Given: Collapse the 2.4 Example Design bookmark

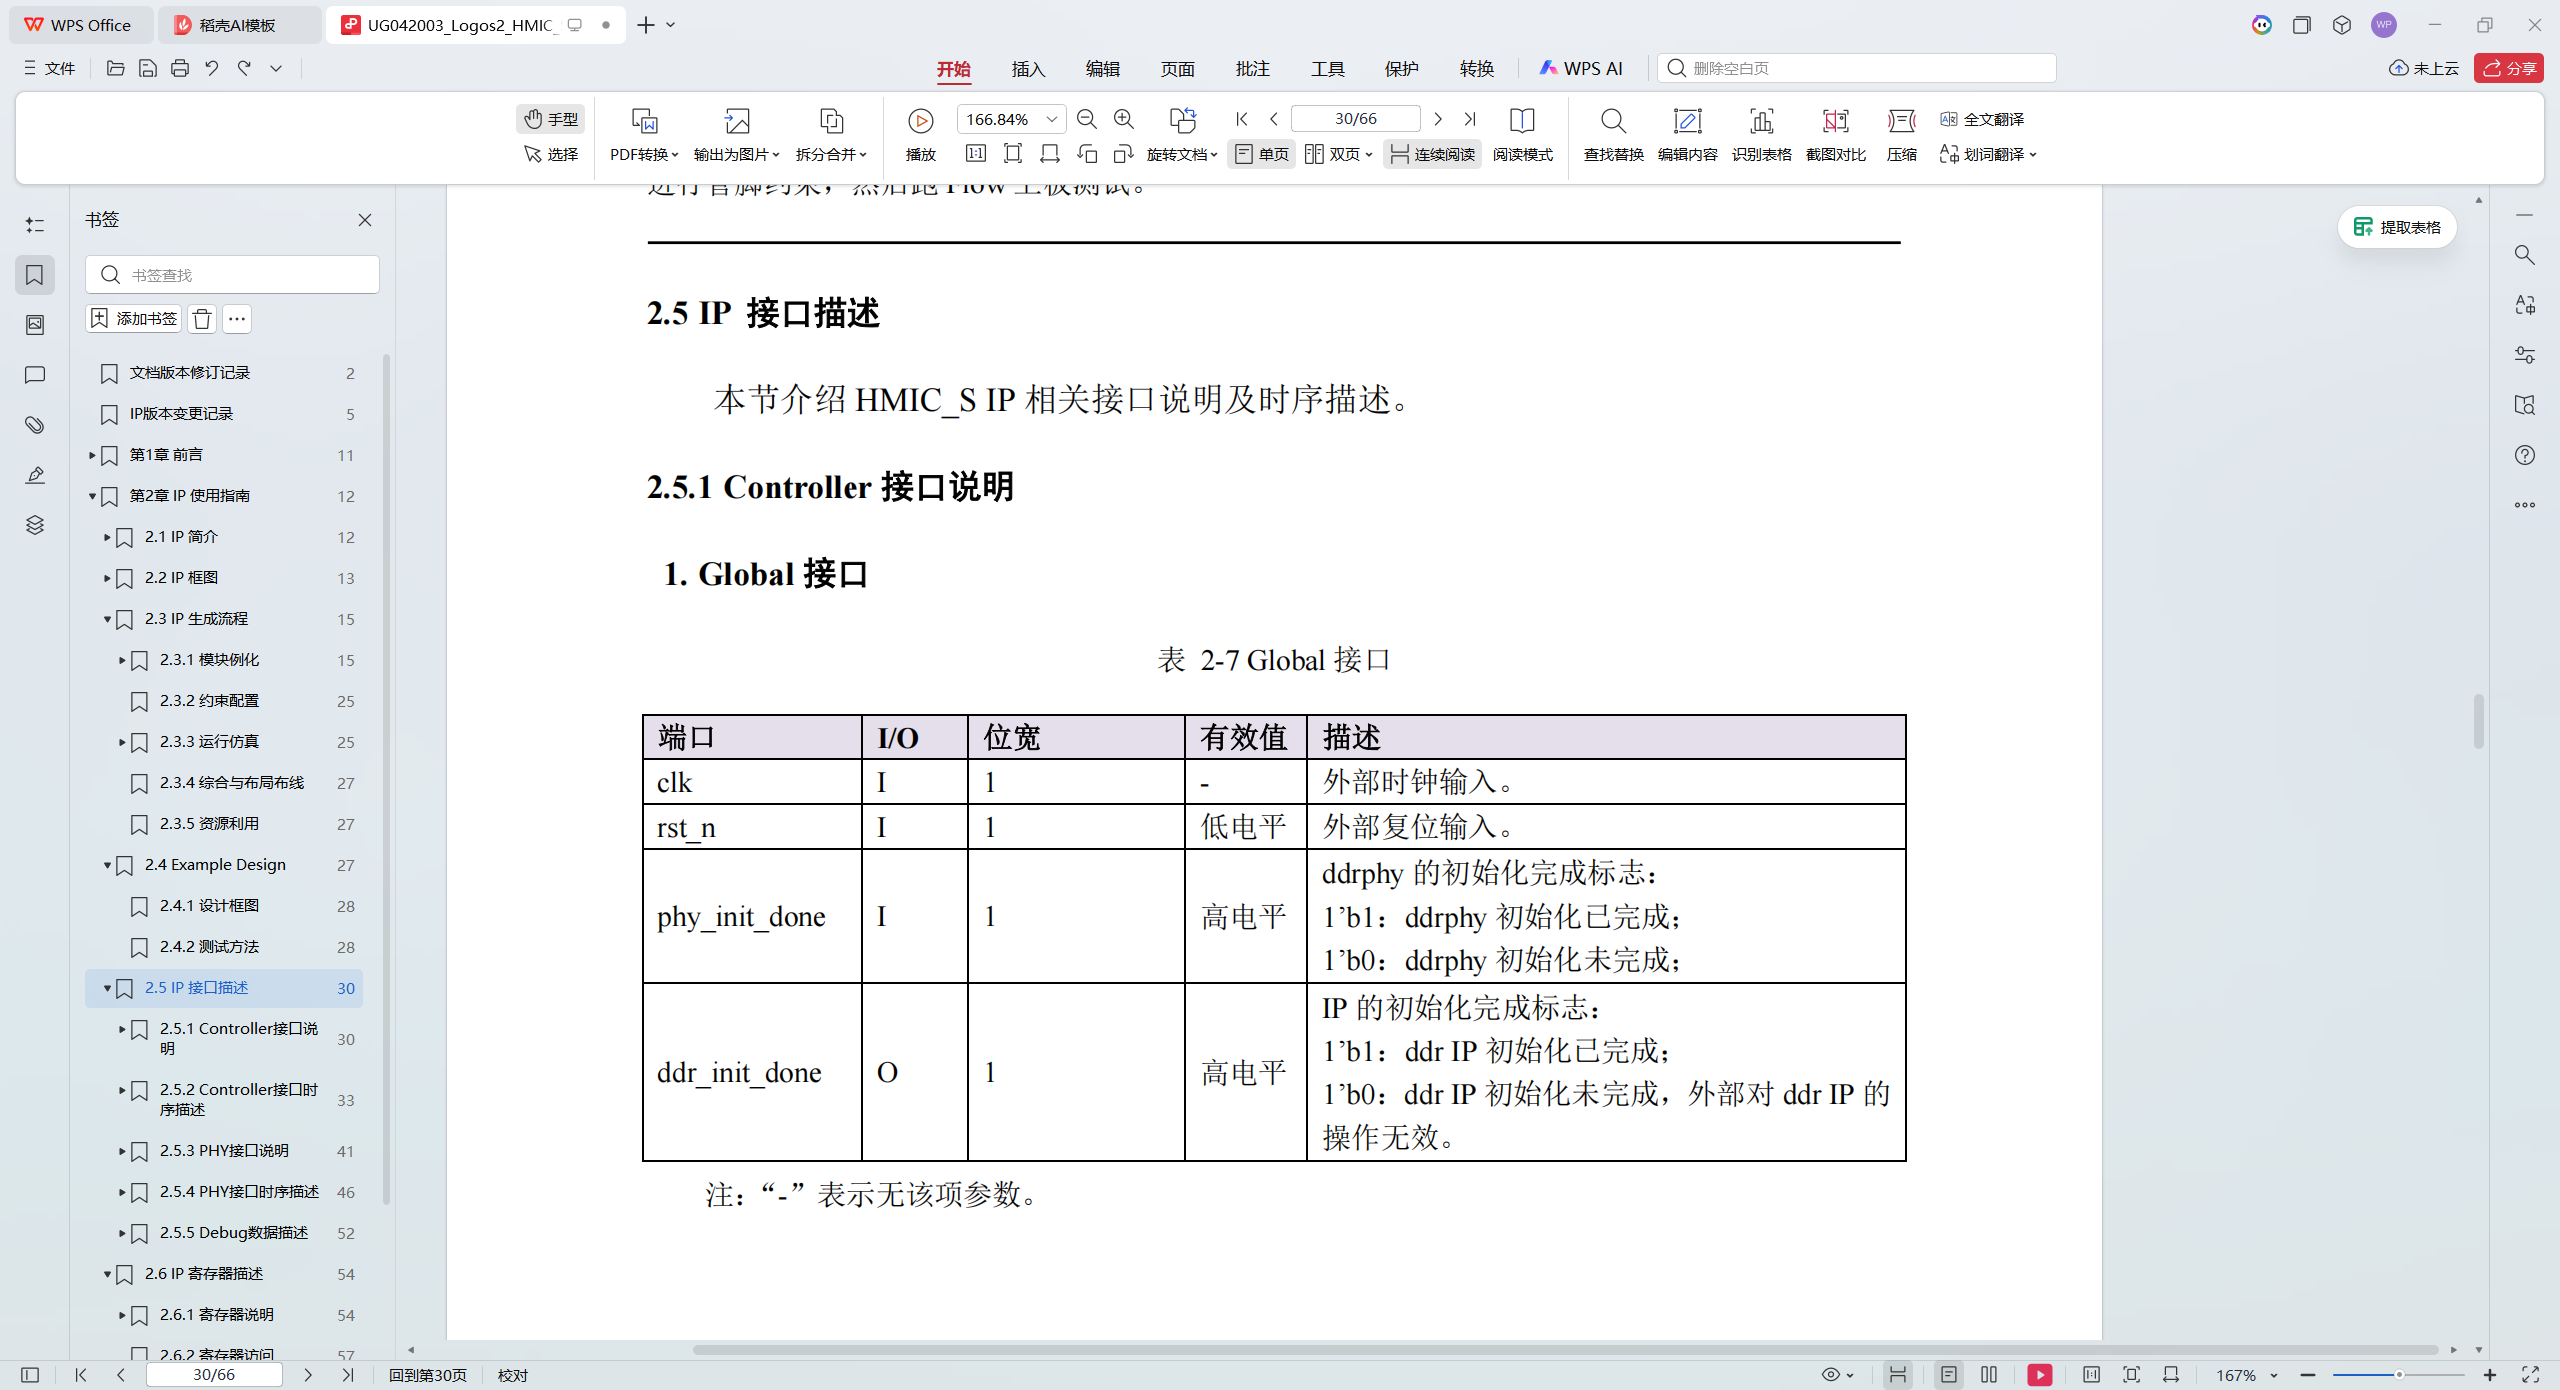Looking at the screenshot, I should coord(107,865).
